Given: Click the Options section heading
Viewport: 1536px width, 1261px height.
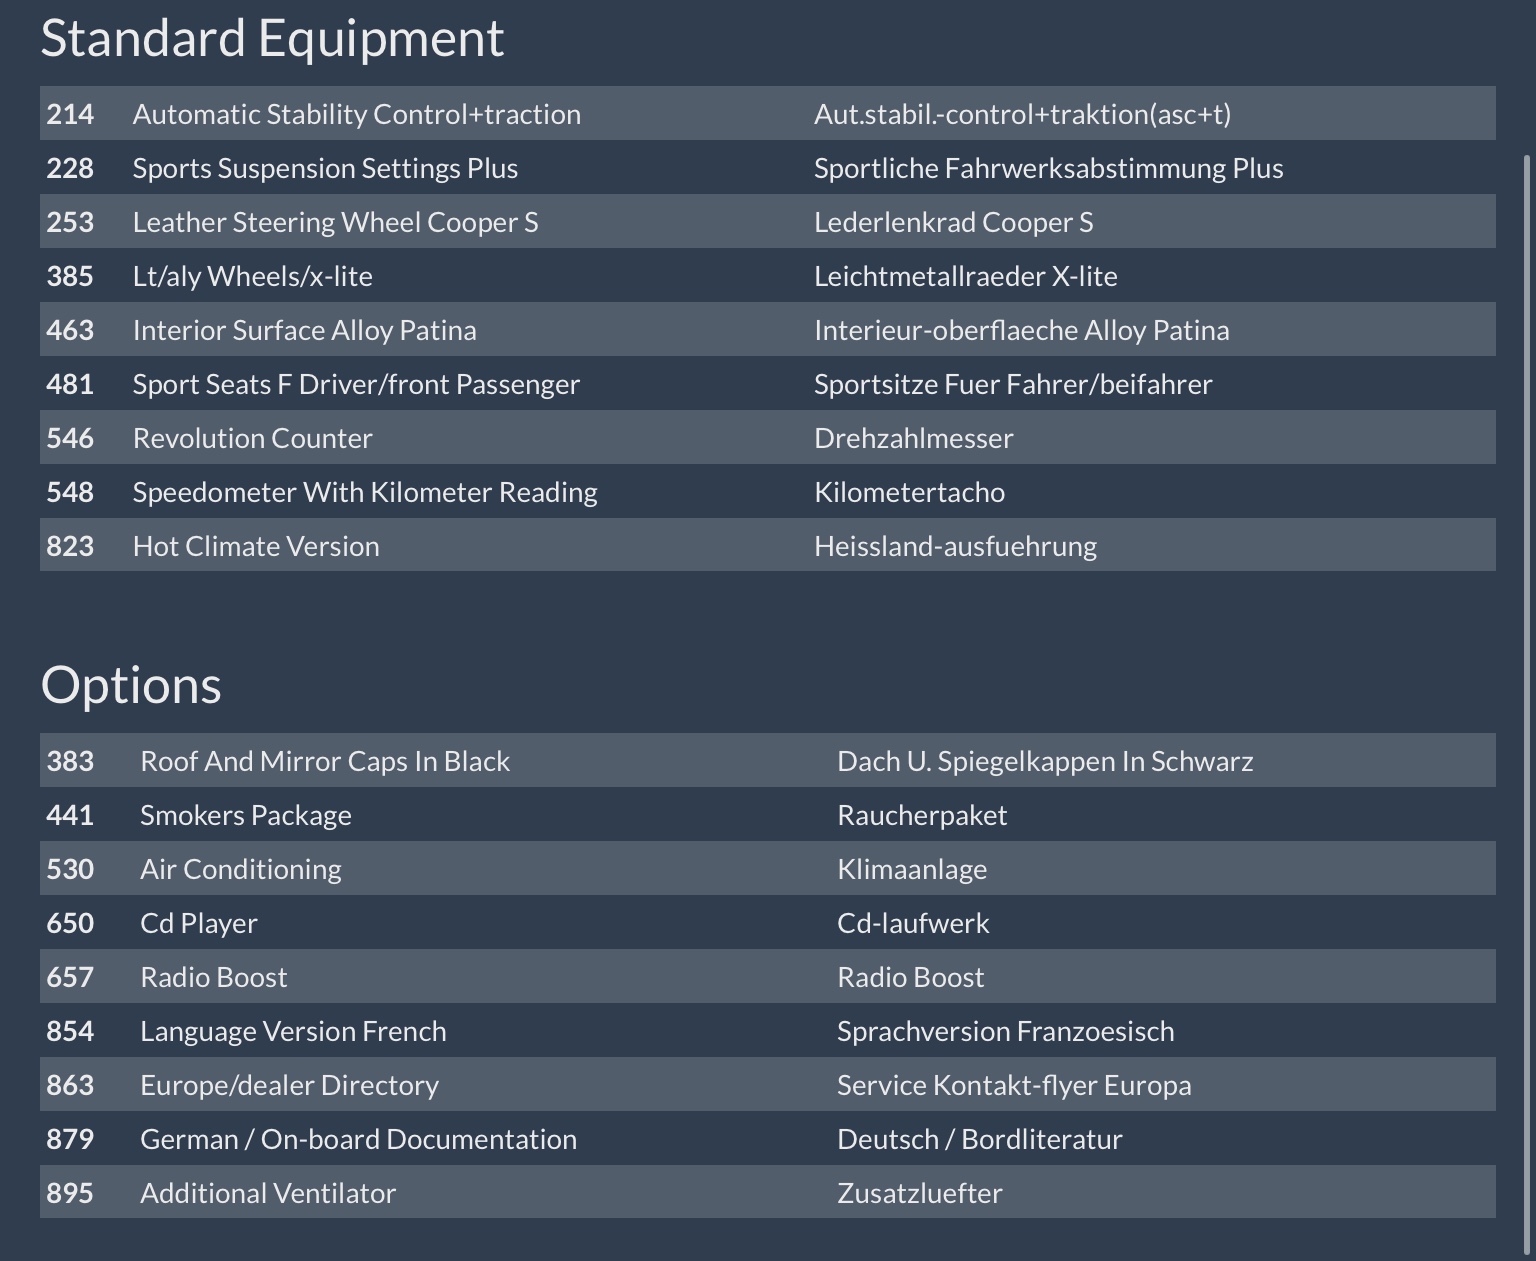Looking at the screenshot, I should 131,685.
